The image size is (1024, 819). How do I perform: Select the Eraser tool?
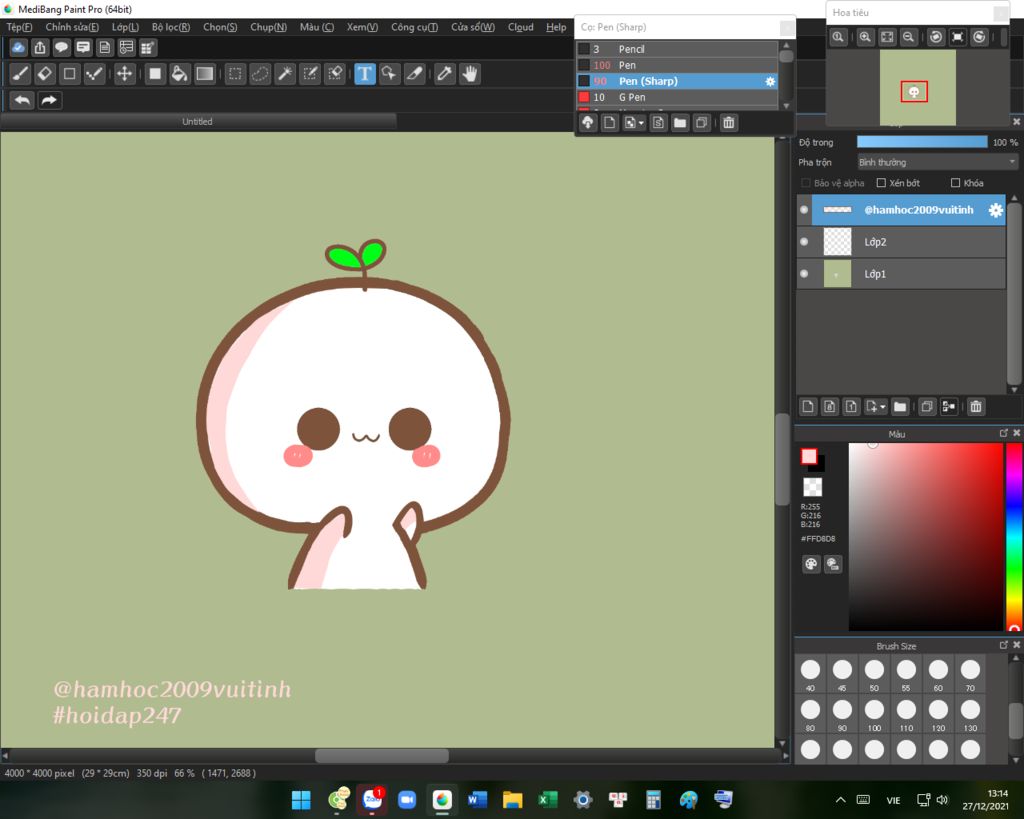(x=45, y=74)
